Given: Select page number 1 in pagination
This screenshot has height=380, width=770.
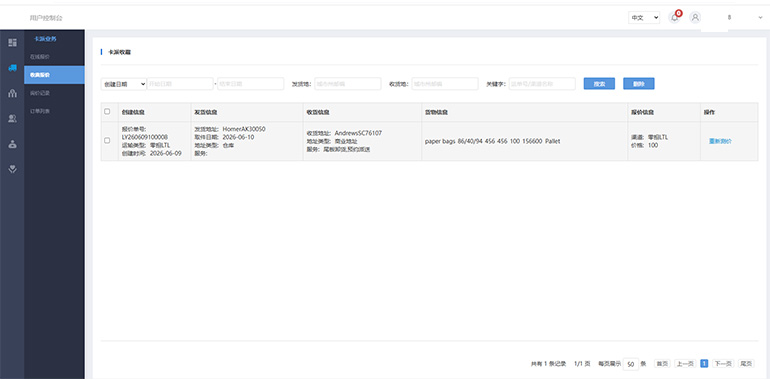Looking at the screenshot, I should (x=704, y=364).
